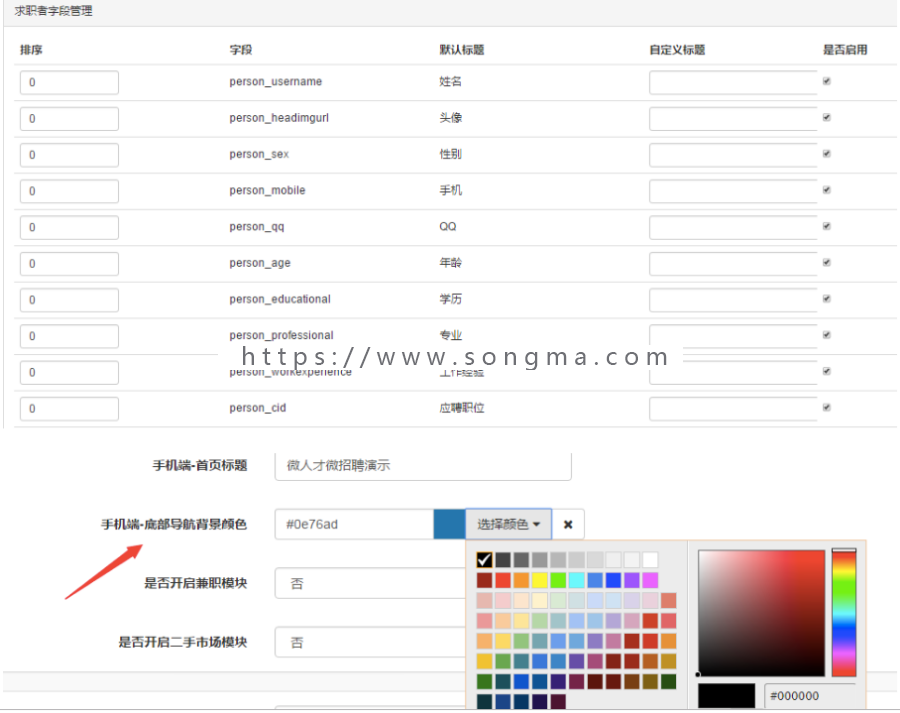Click the custom title field for 性别 row
900x713 pixels.
tap(733, 155)
